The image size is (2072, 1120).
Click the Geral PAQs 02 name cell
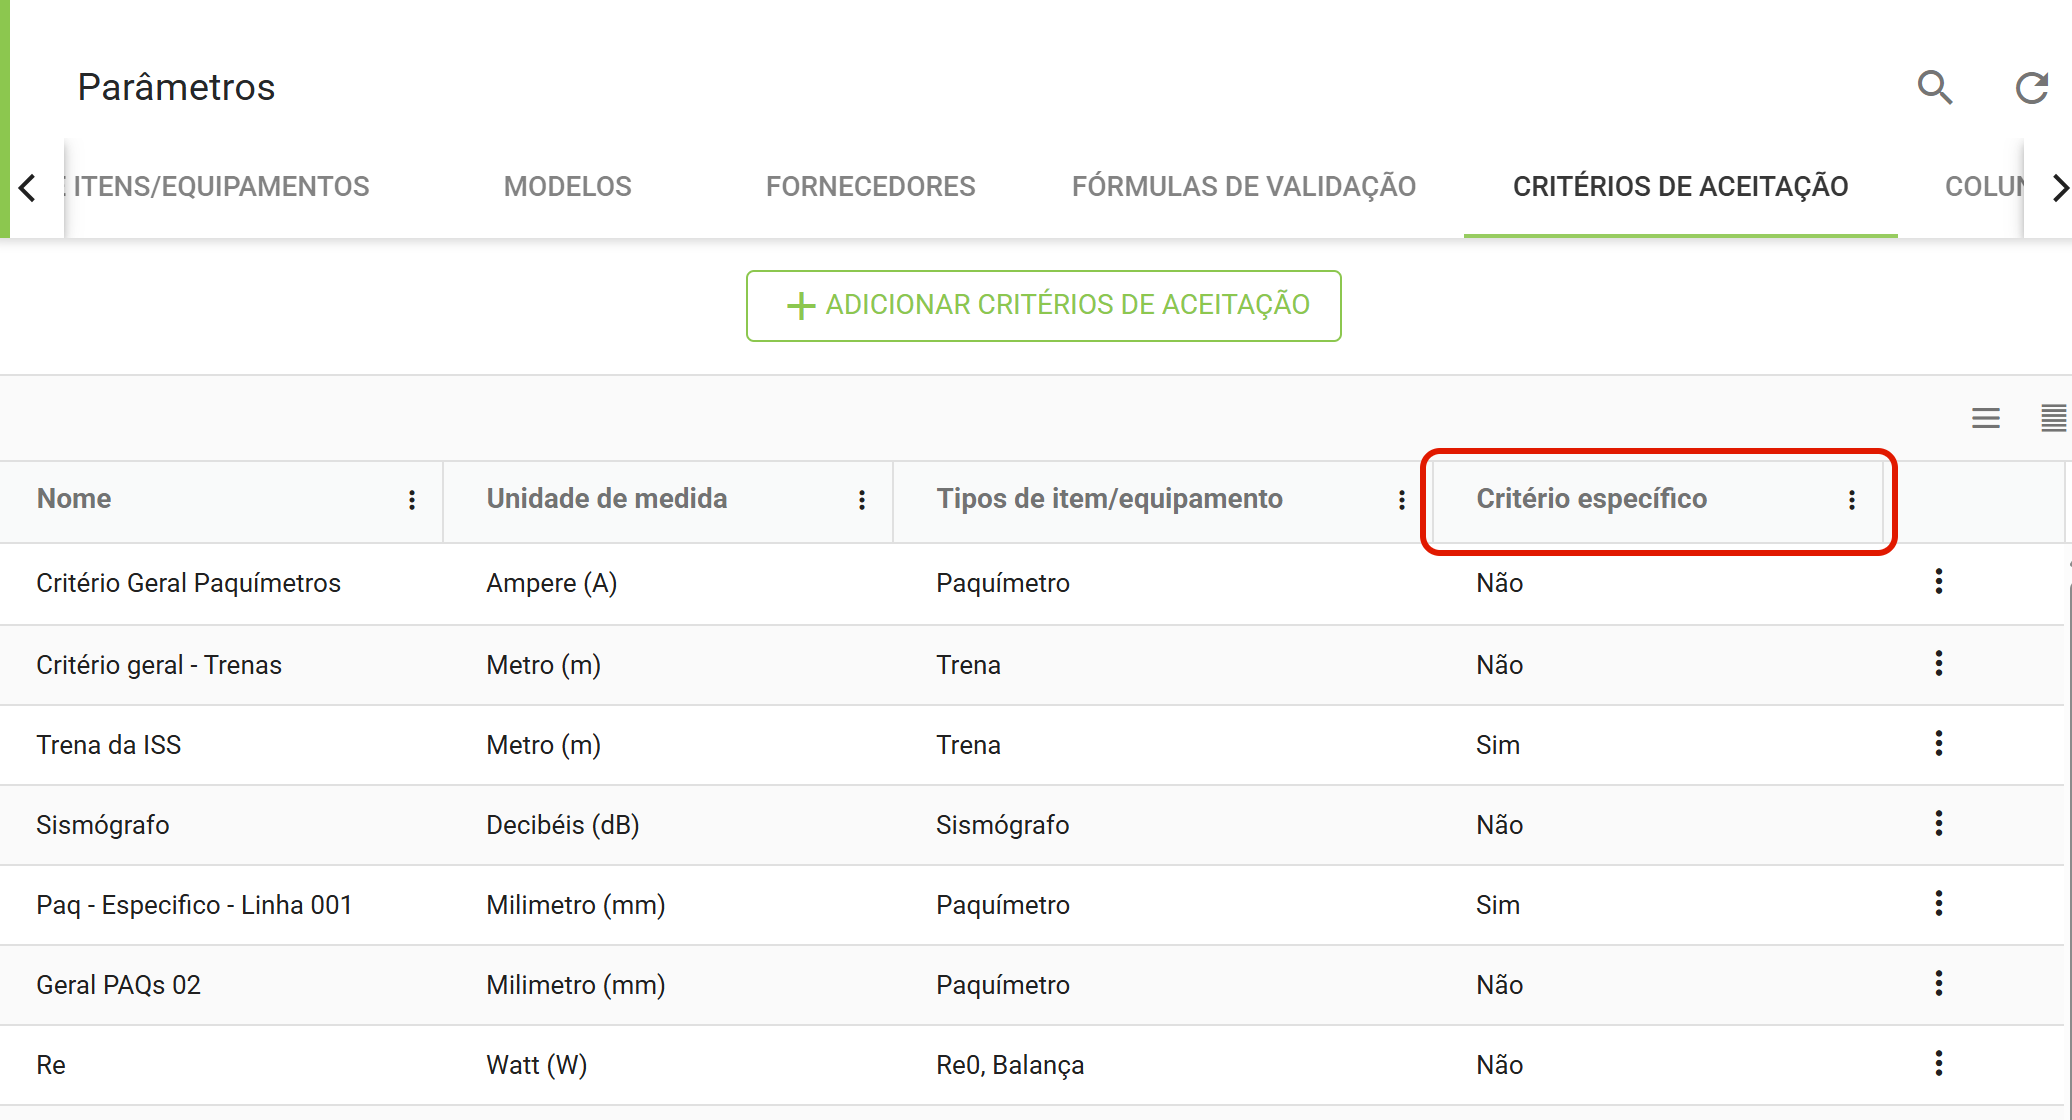pos(119,985)
